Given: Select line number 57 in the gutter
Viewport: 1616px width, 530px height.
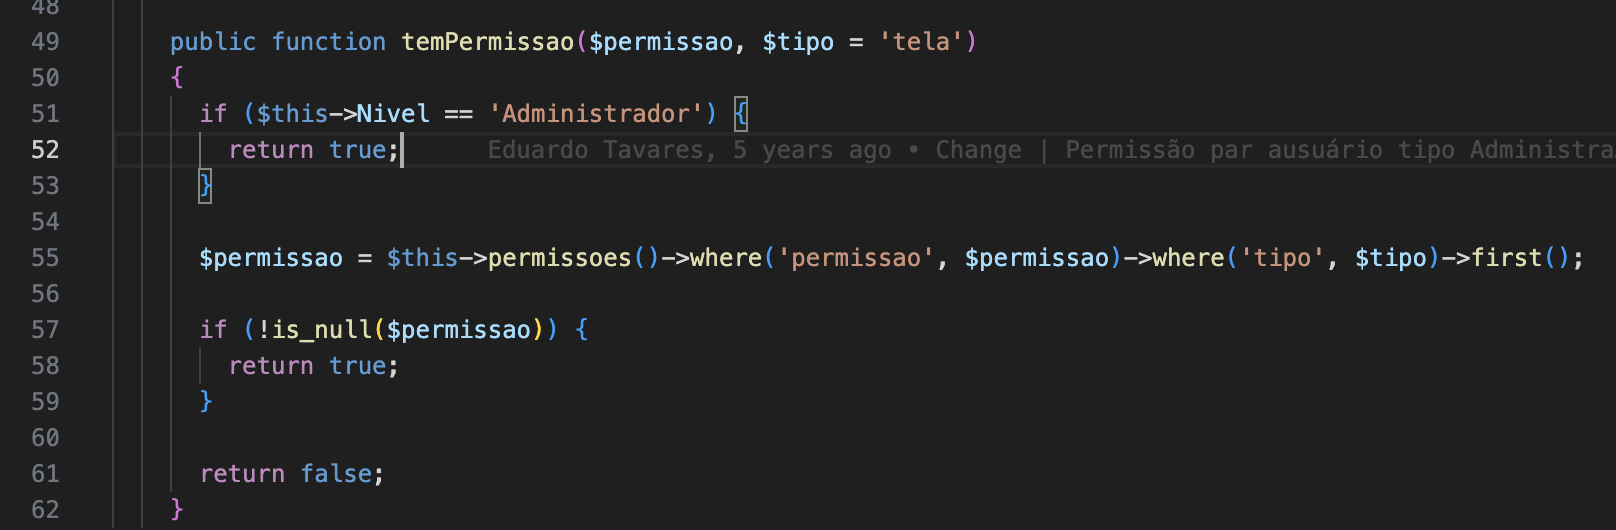Looking at the screenshot, I should 45,330.
